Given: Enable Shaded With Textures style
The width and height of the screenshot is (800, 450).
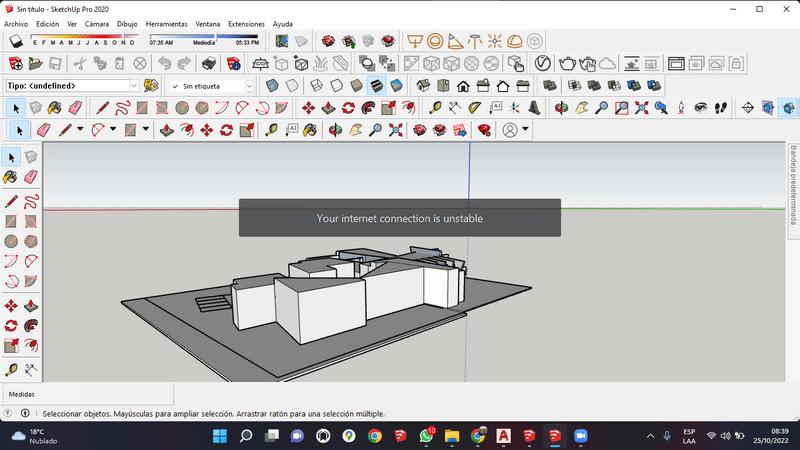Looking at the screenshot, I should [377, 86].
